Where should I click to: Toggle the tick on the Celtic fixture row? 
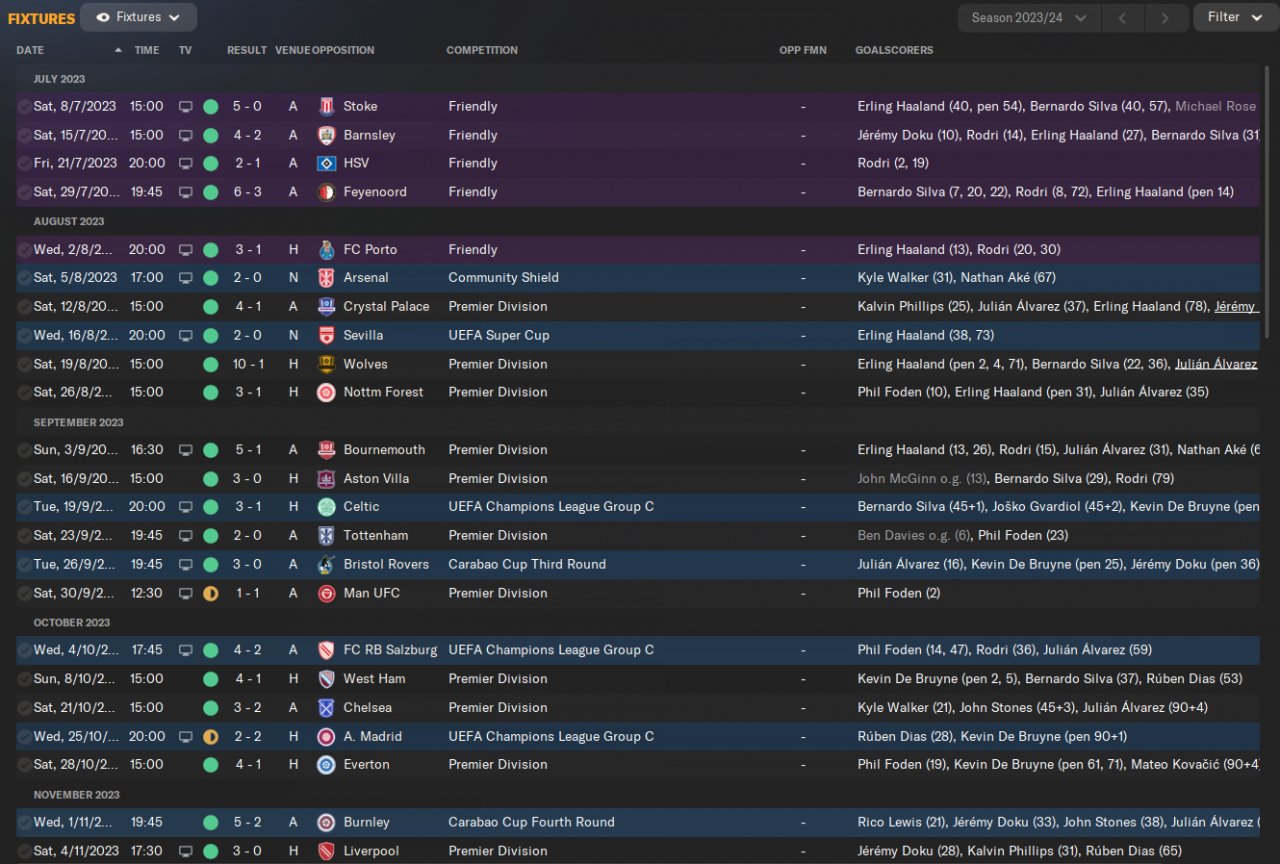(x=24, y=507)
